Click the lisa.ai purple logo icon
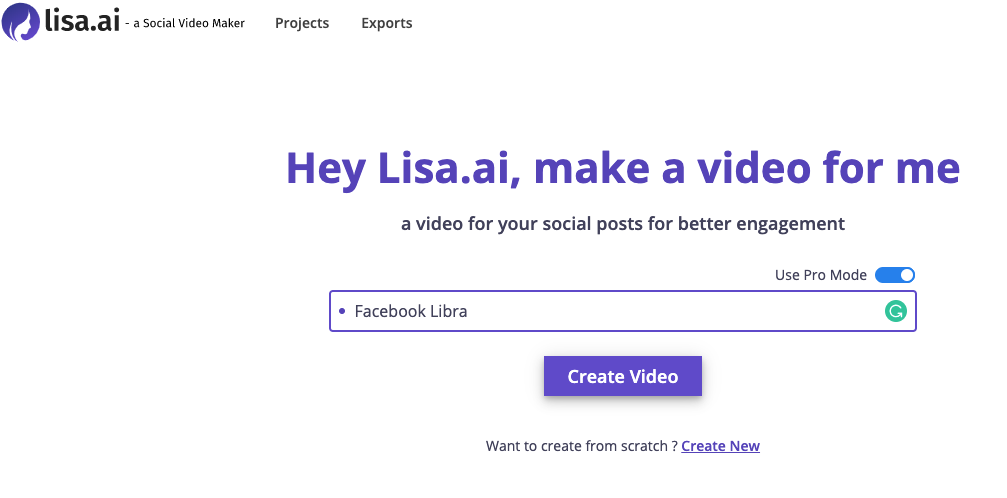 (x=21, y=21)
